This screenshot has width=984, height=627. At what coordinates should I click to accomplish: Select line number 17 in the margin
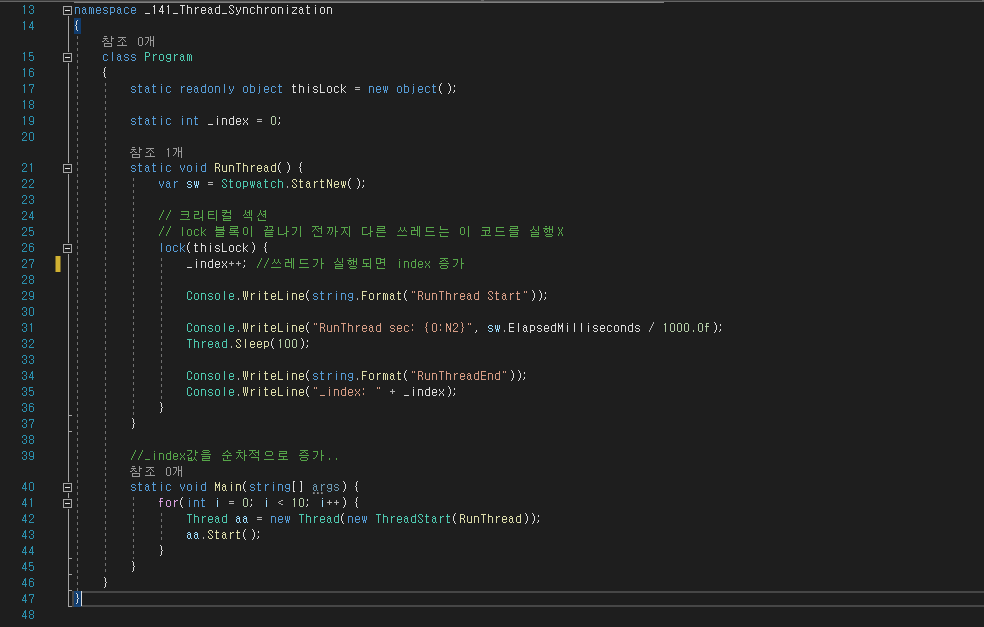pyautogui.click(x=28, y=89)
